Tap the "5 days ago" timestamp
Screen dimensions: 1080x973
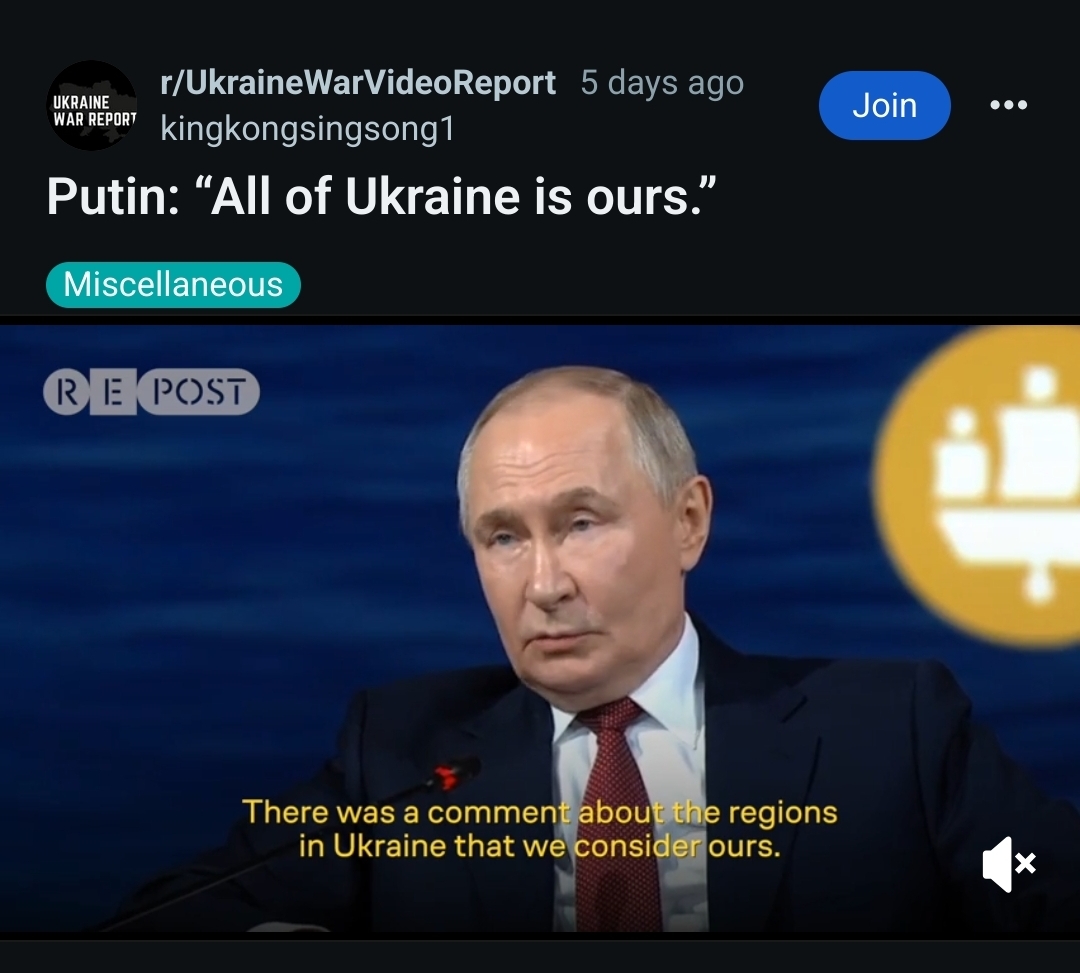662,83
